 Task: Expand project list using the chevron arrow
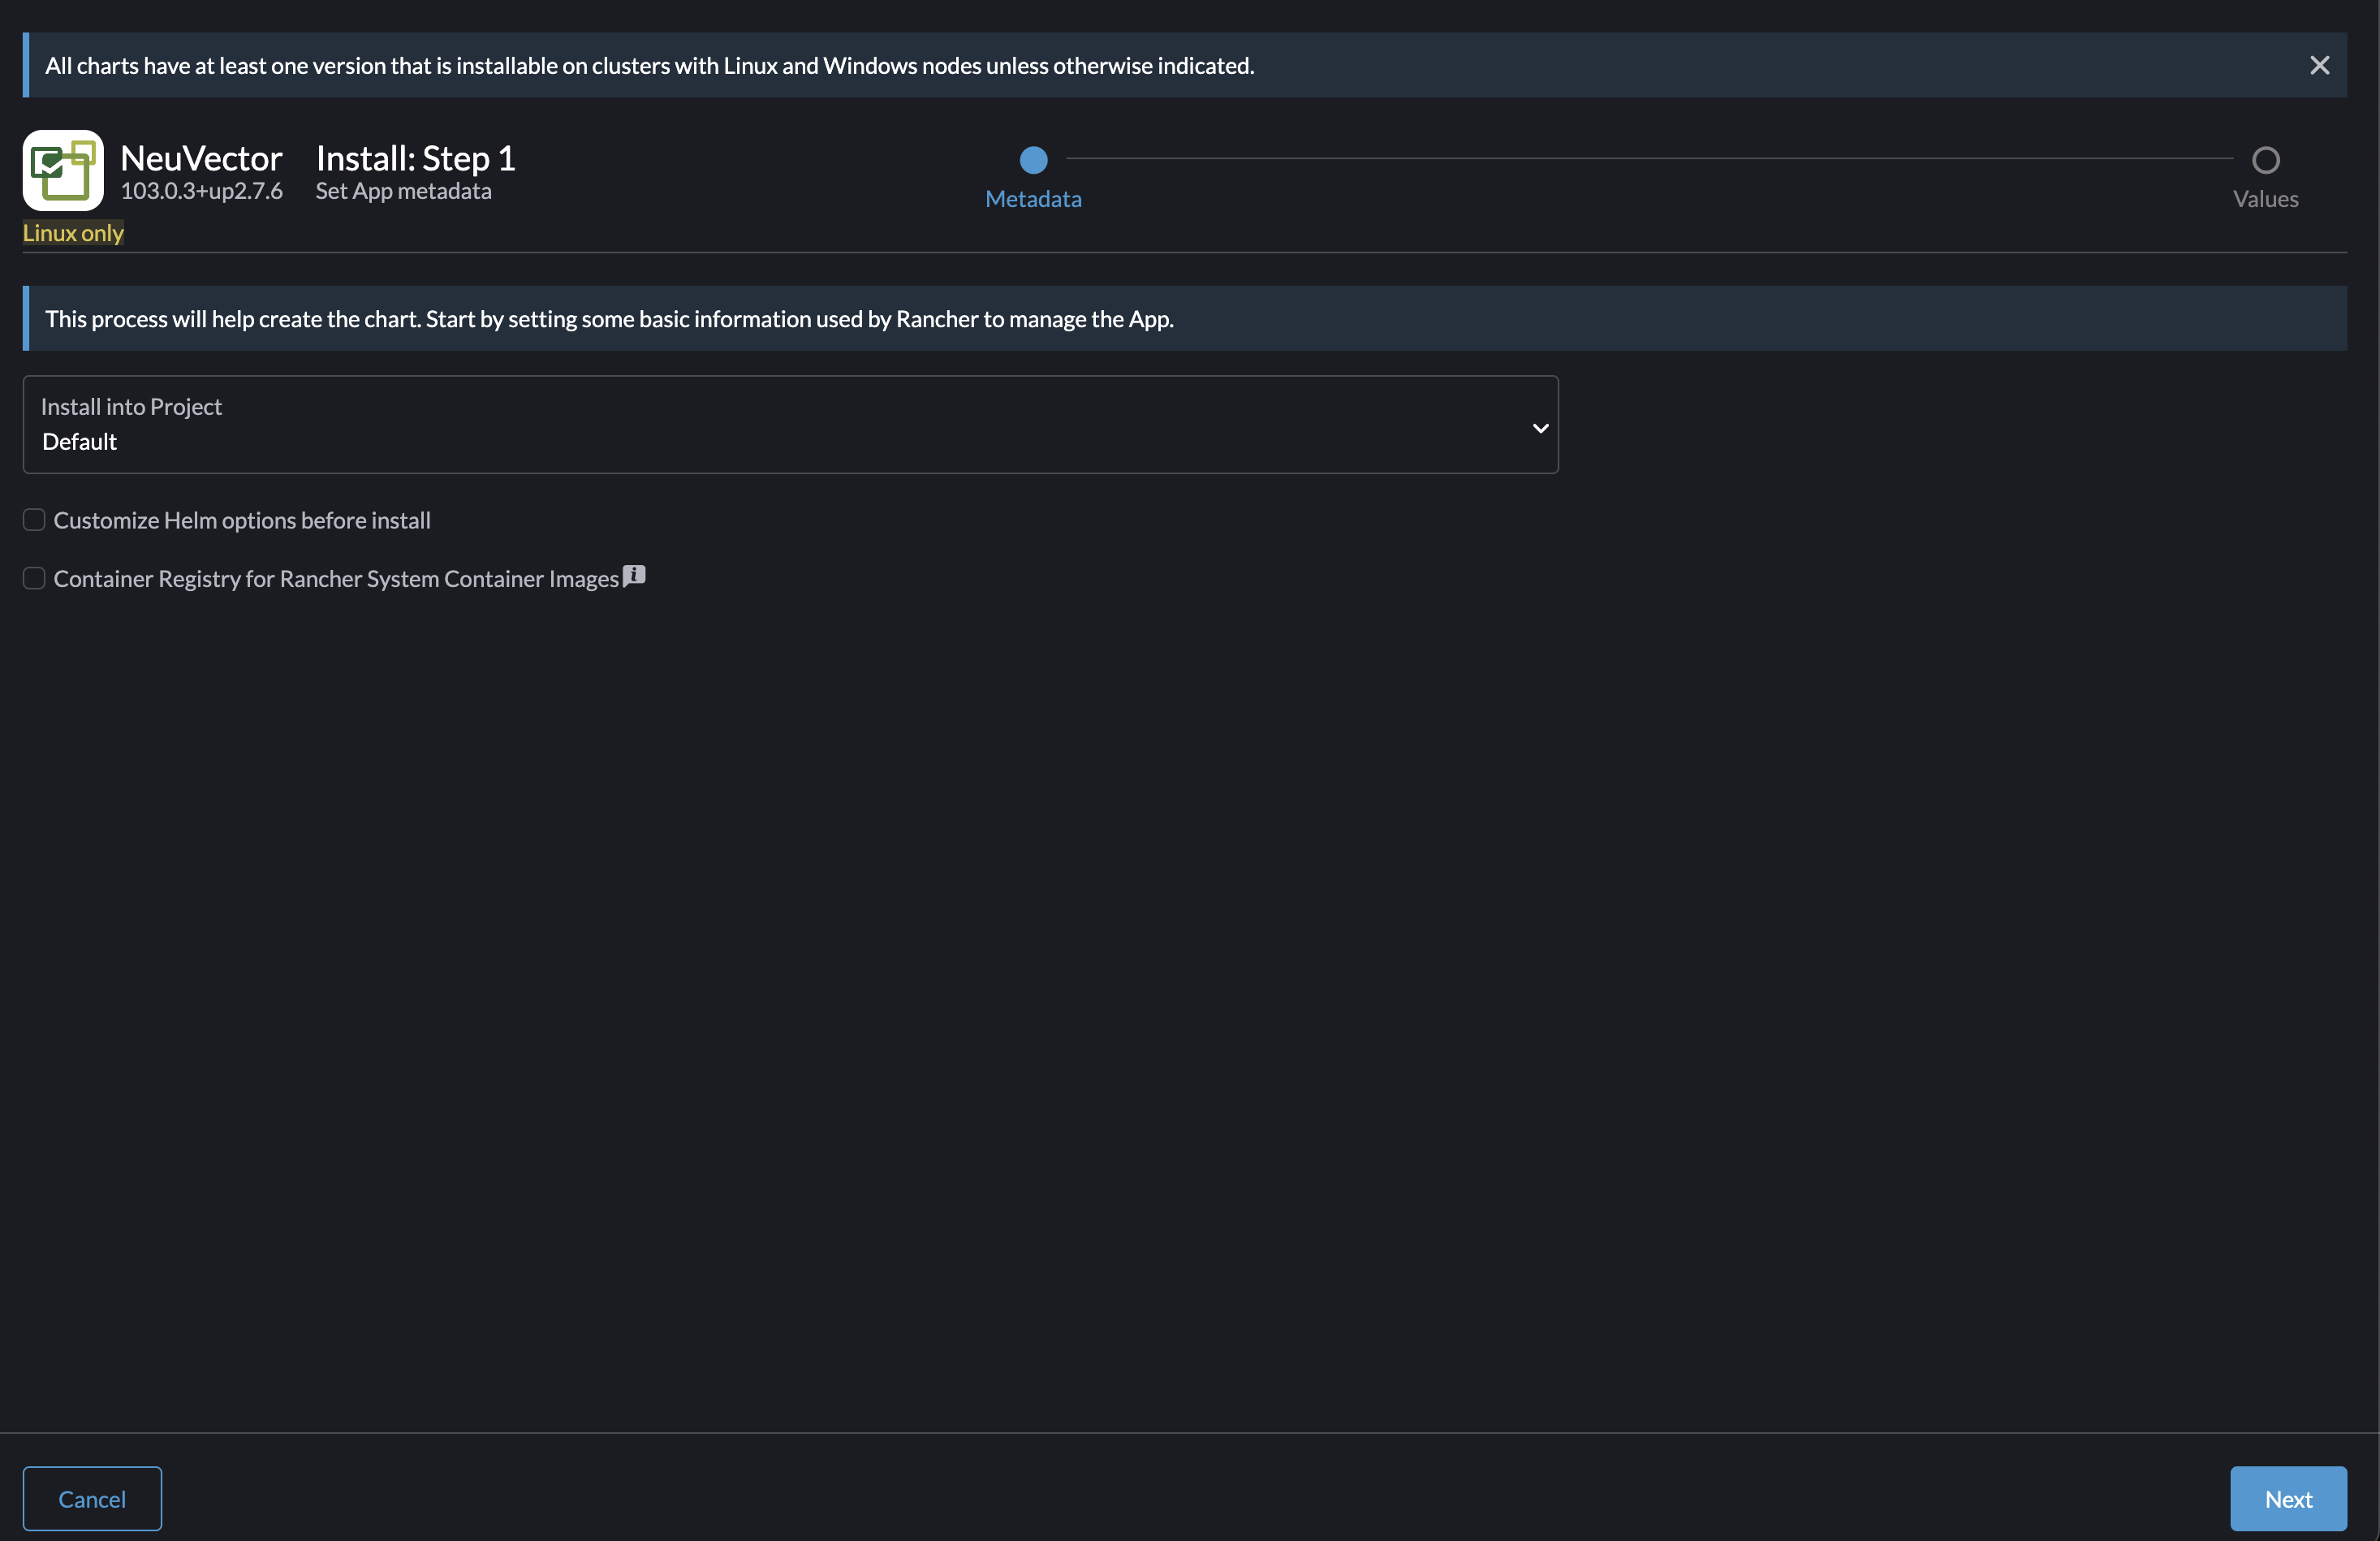coord(1540,428)
